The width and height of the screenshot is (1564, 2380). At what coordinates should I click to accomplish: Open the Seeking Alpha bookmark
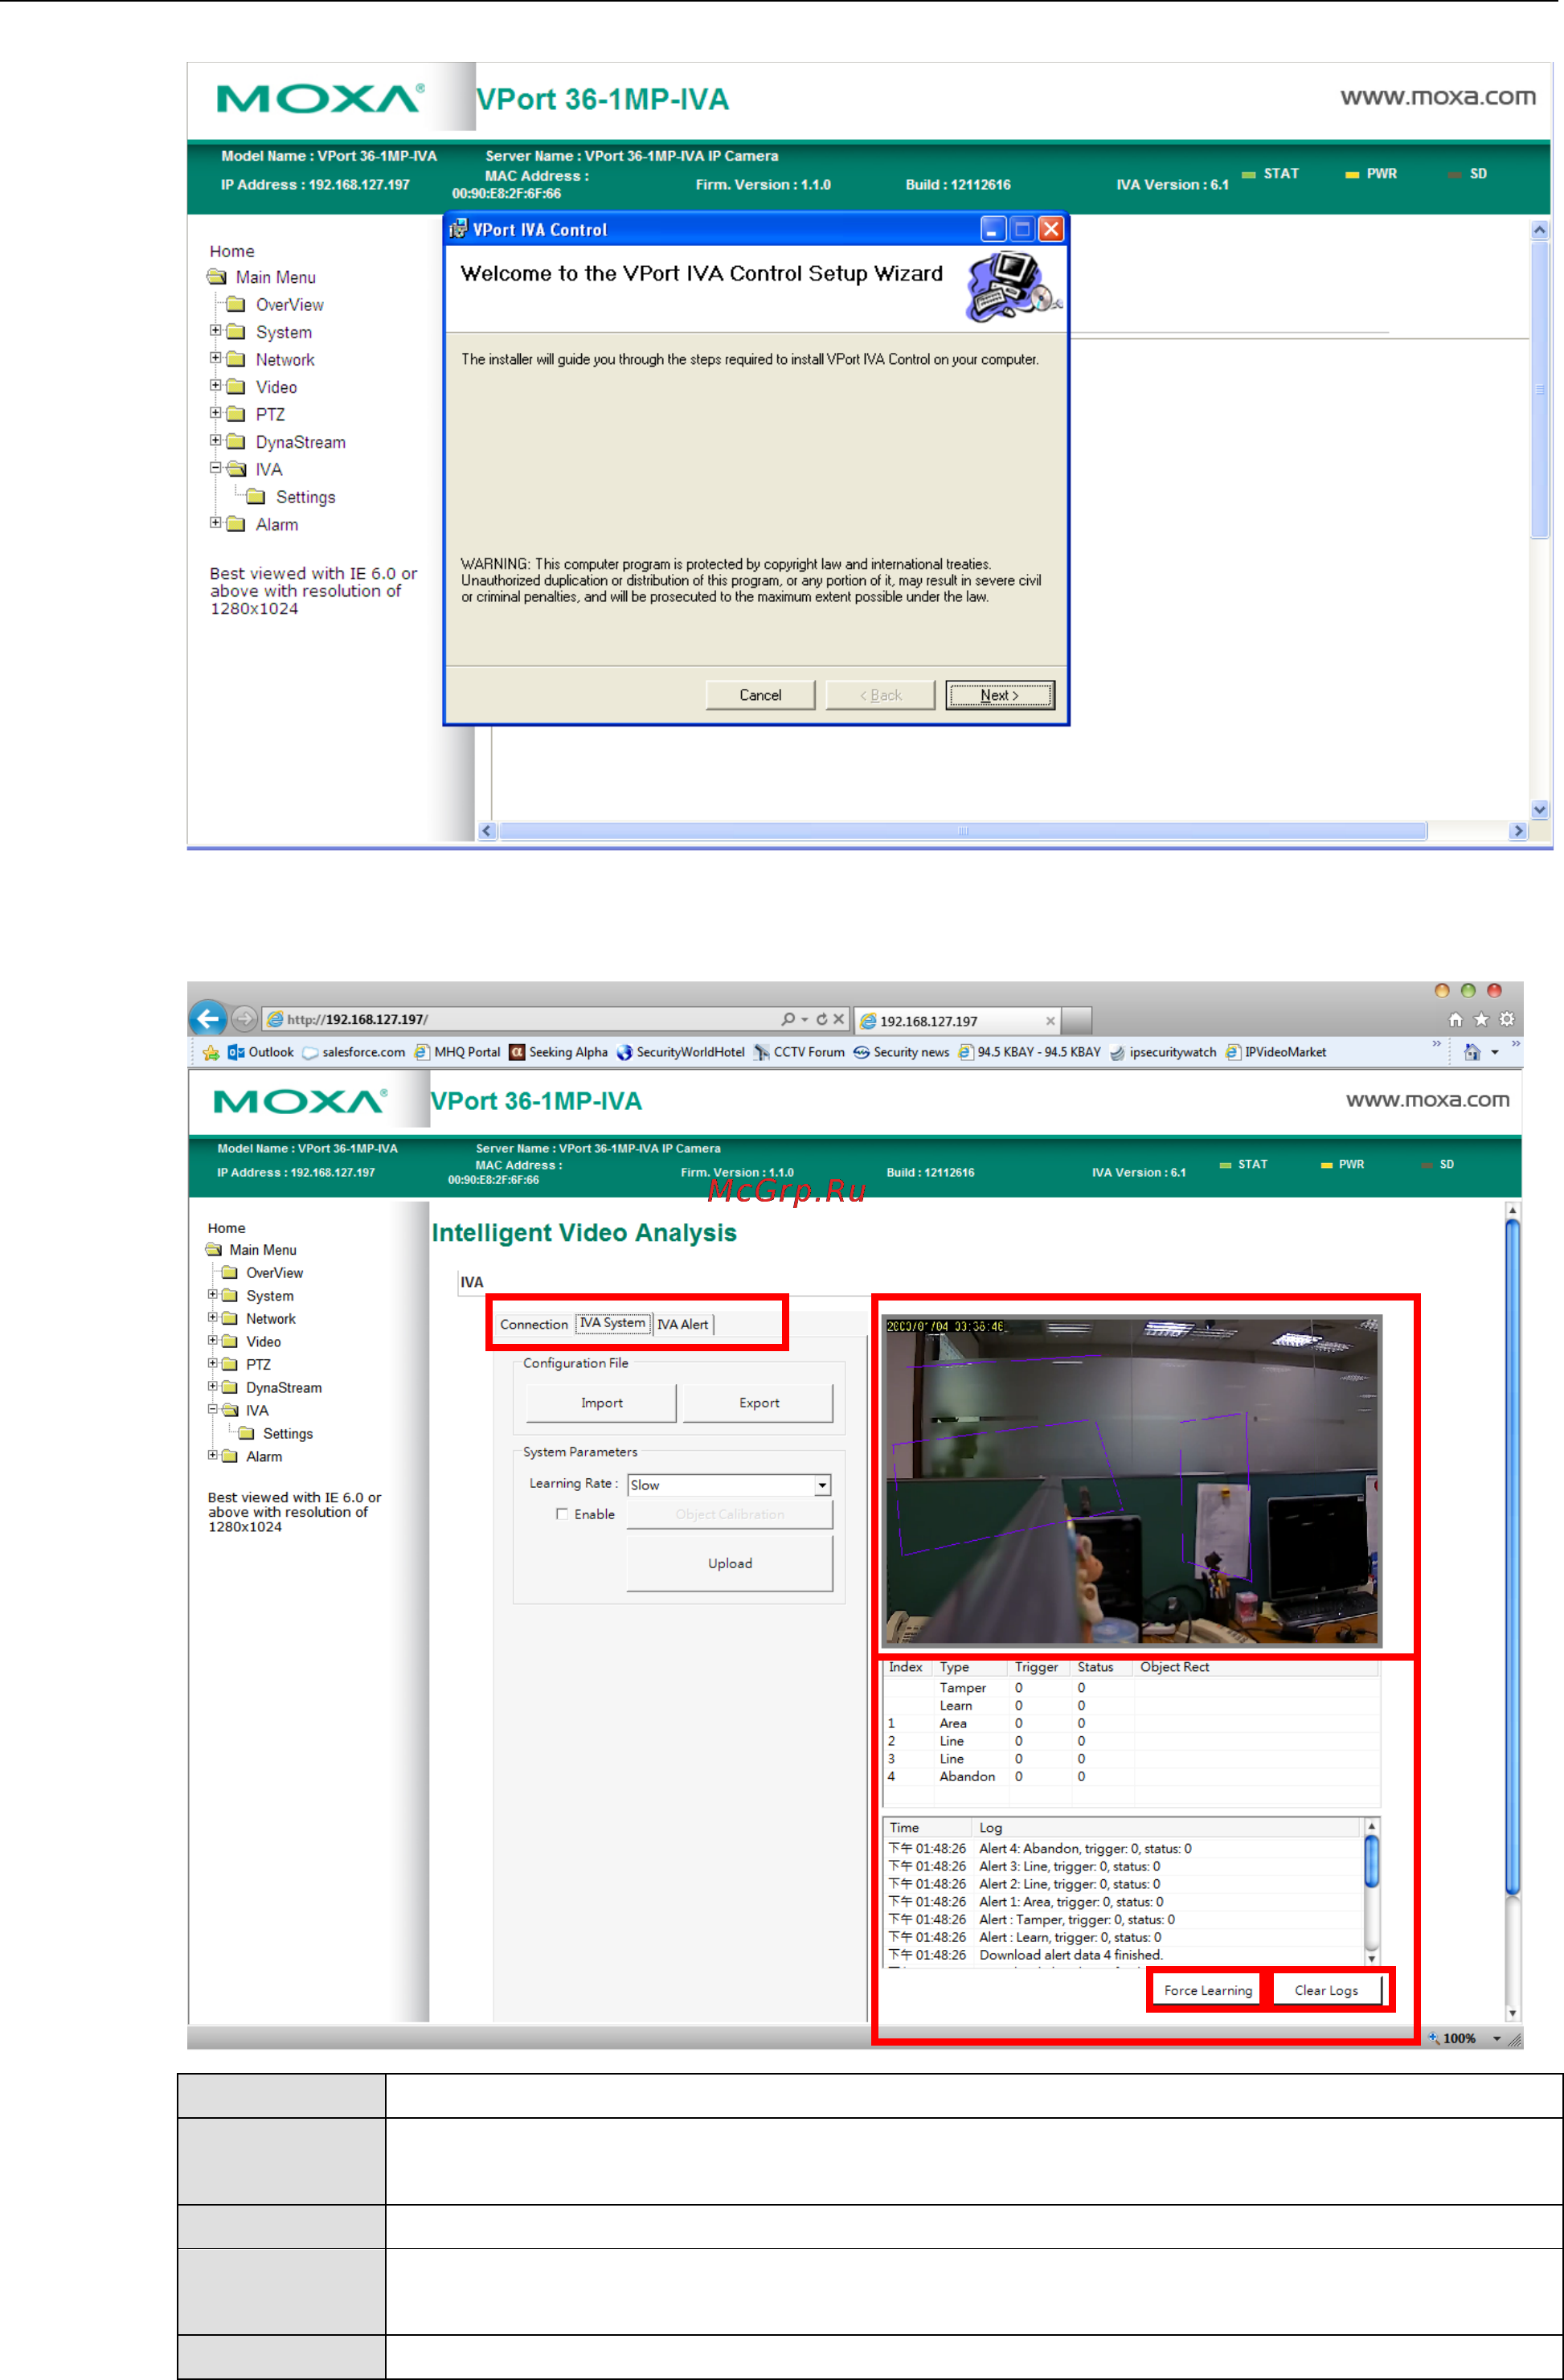[x=558, y=1052]
